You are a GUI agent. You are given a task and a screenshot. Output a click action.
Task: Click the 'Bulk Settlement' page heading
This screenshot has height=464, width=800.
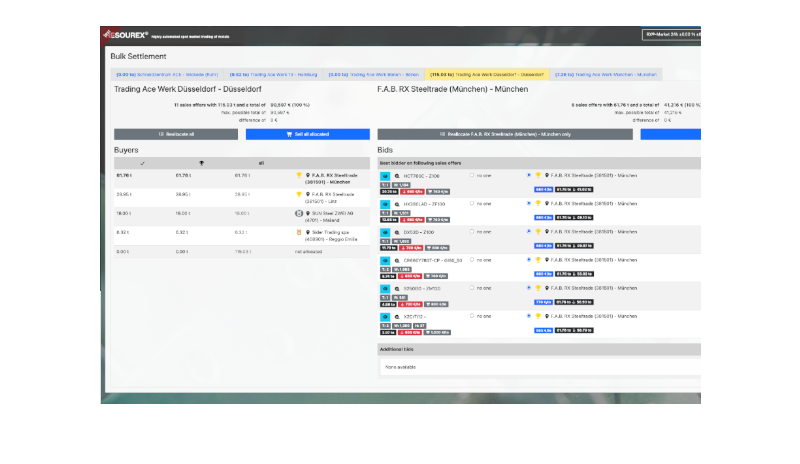[138, 56]
